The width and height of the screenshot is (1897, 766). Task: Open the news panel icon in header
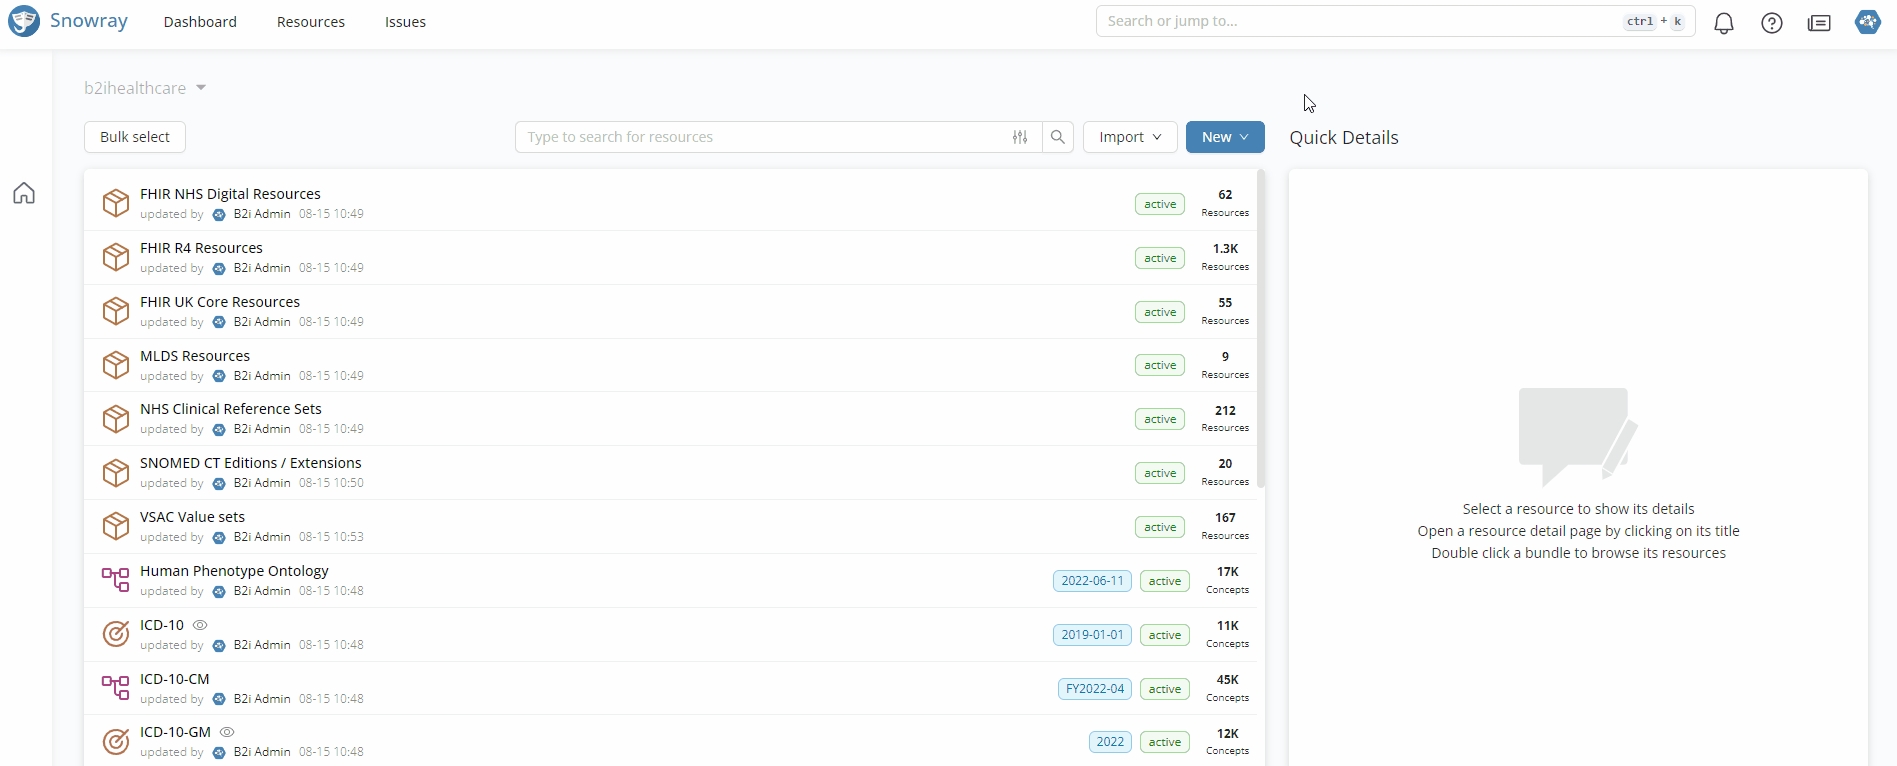(x=1818, y=23)
